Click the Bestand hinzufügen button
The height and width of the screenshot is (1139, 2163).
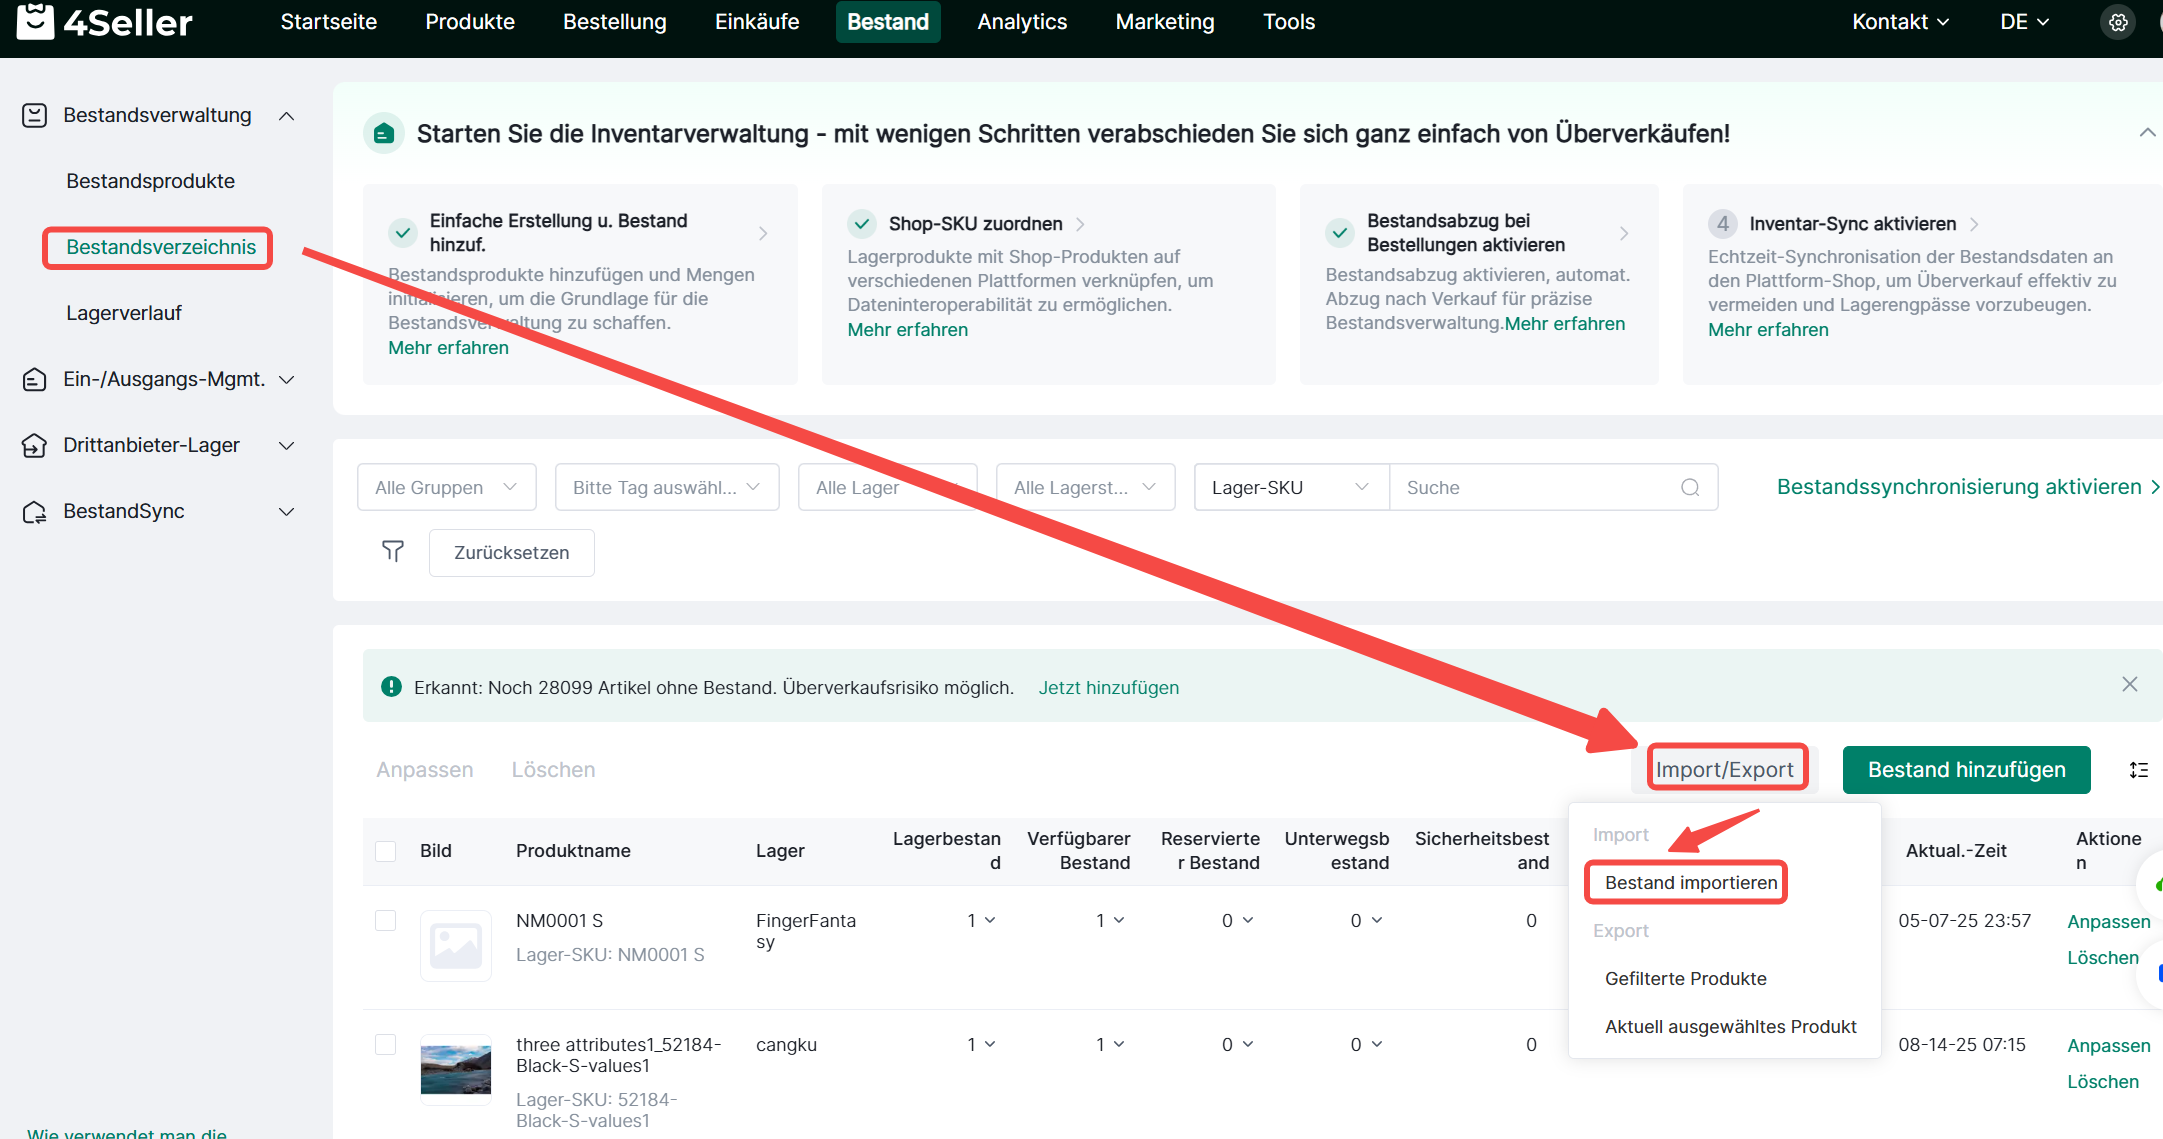coord(1965,770)
